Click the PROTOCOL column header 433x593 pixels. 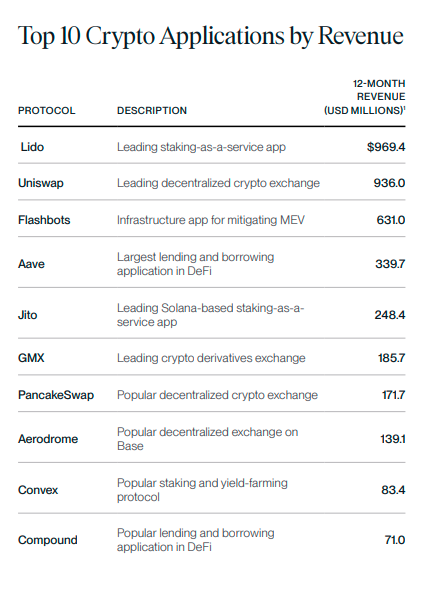(47, 110)
